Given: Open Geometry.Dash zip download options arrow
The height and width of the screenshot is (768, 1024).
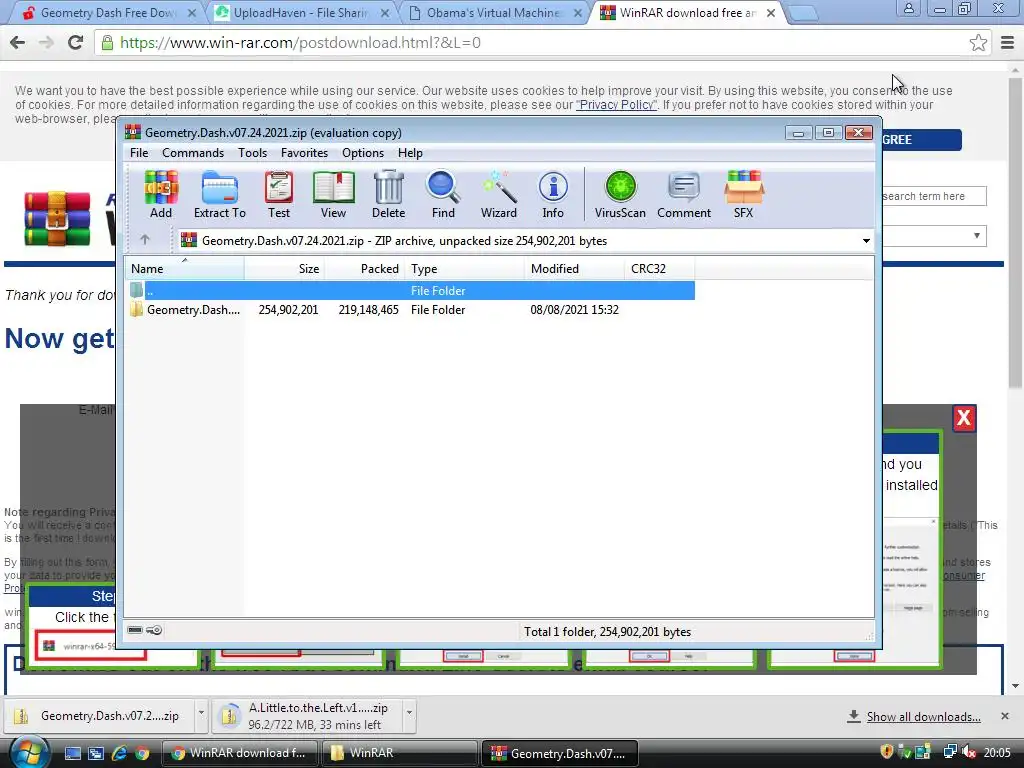Looking at the screenshot, I should tap(201, 714).
